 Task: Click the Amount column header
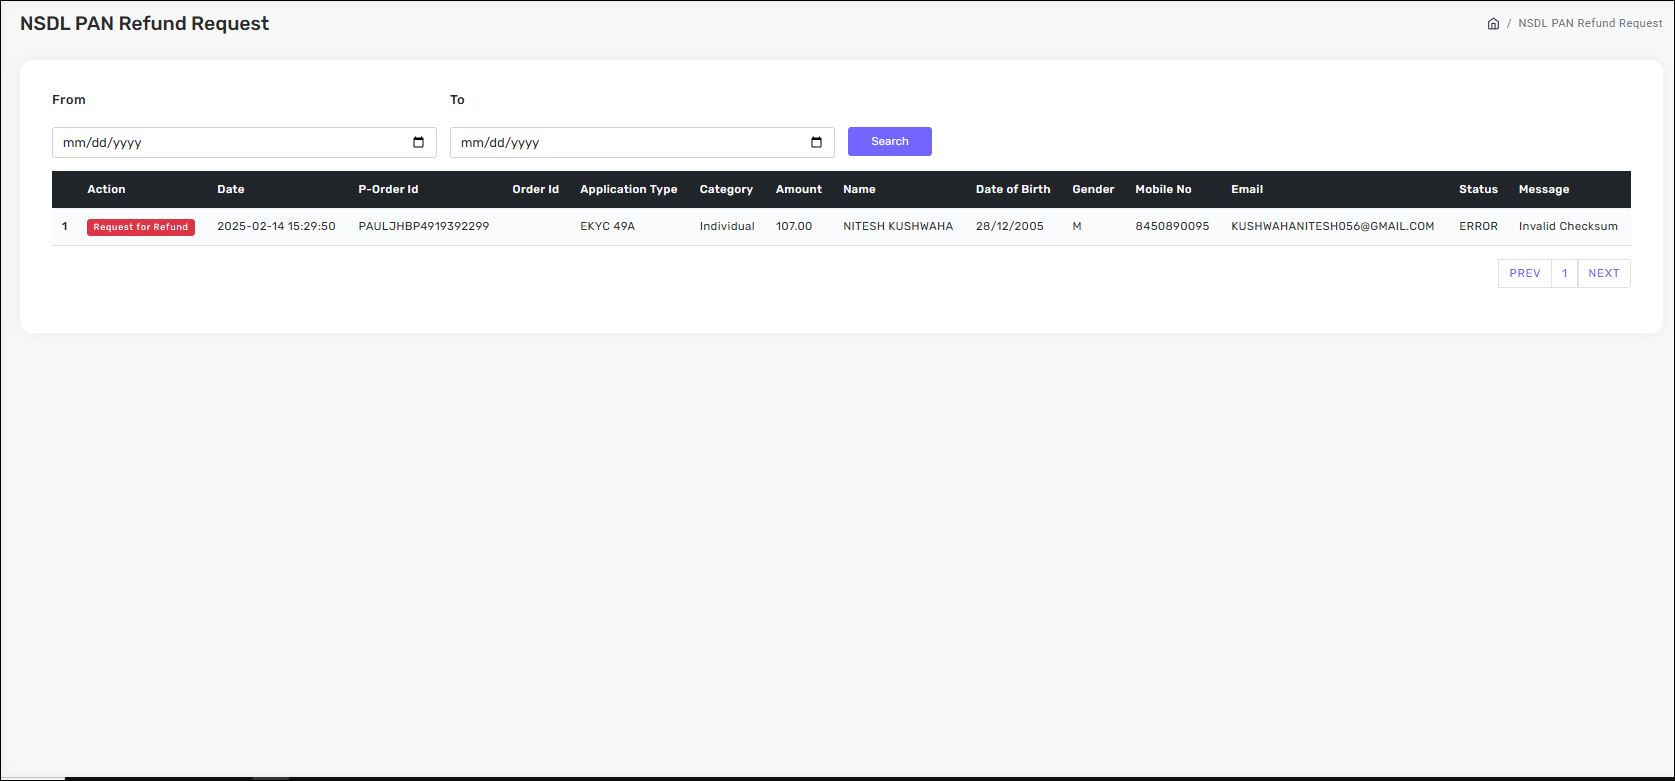[x=798, y=189]
